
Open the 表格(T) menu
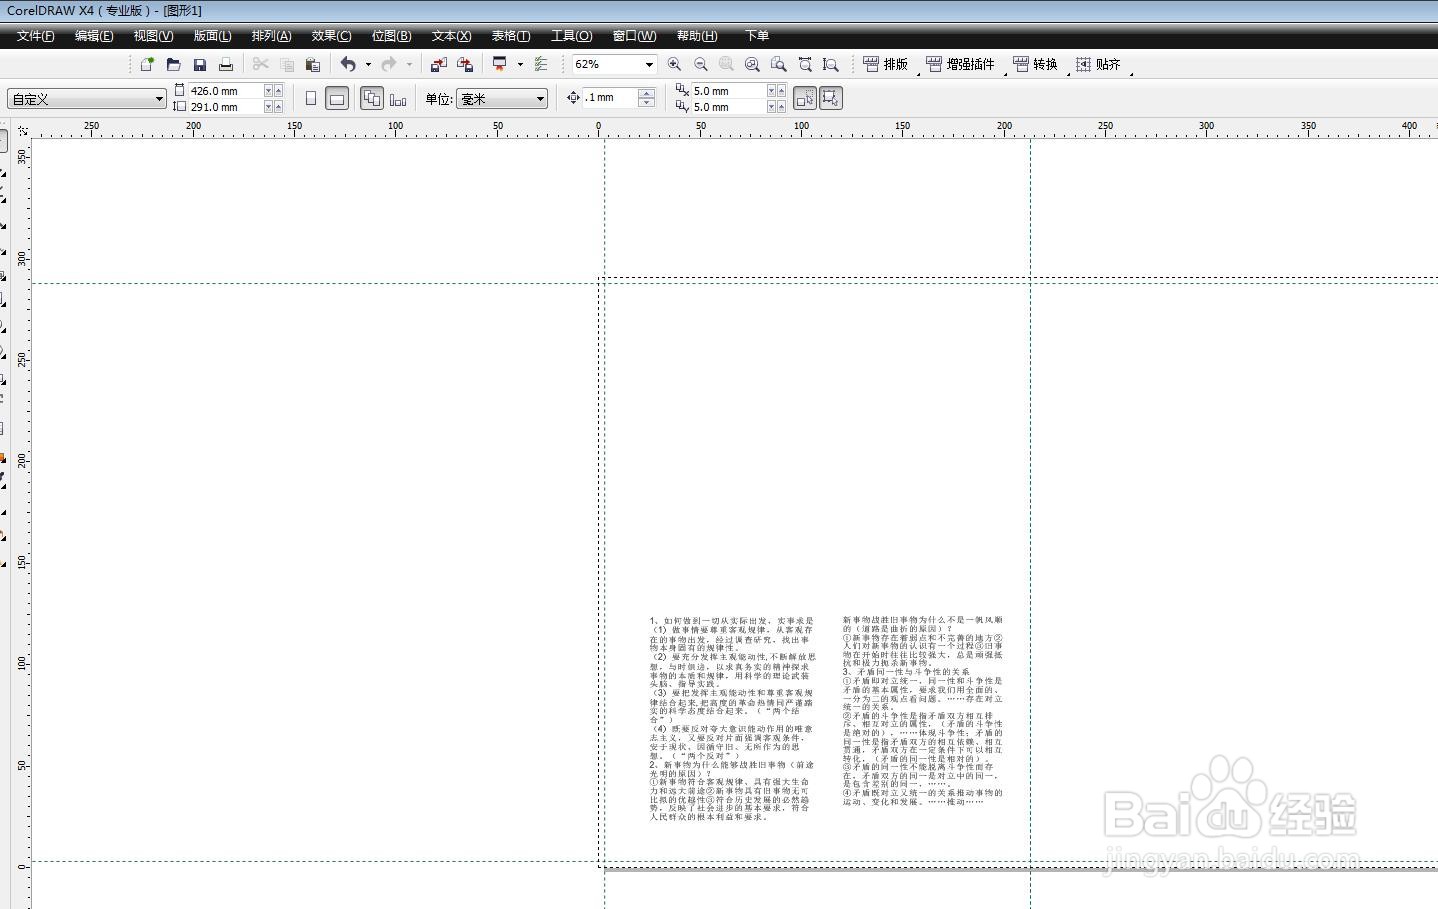point(510,35)
